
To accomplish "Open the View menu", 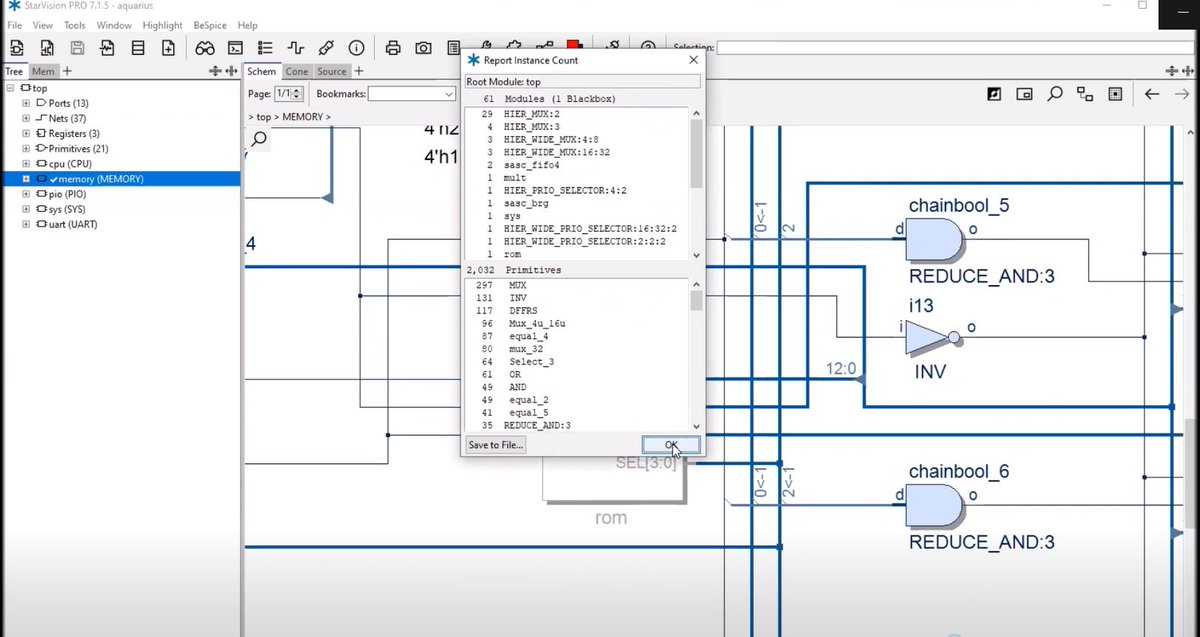I will click(43, 25).
